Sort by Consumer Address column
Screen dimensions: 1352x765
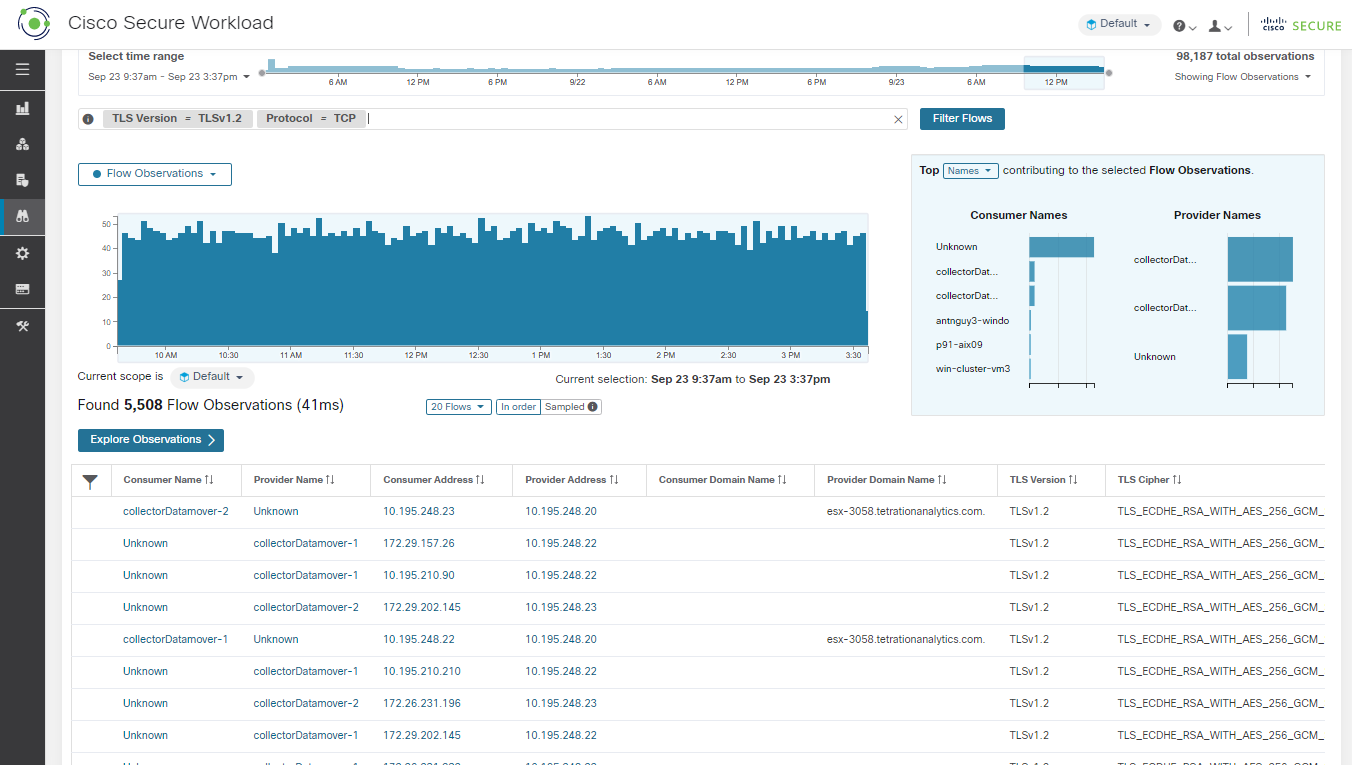point(434,480)
